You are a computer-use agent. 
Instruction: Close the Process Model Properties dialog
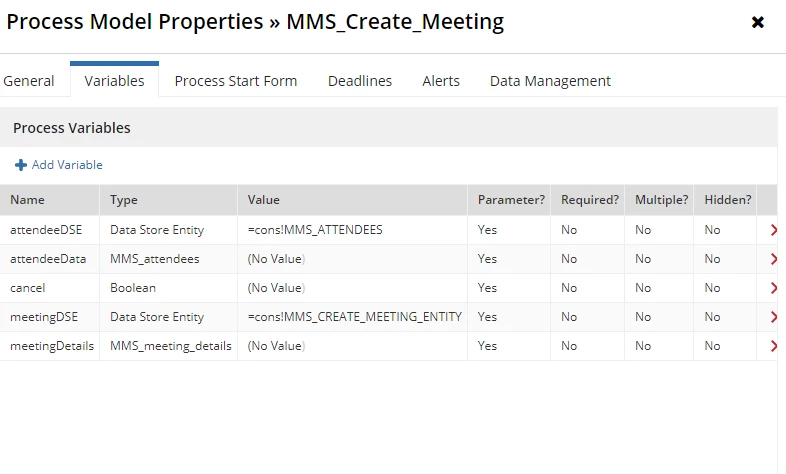(x=757, y=22)
